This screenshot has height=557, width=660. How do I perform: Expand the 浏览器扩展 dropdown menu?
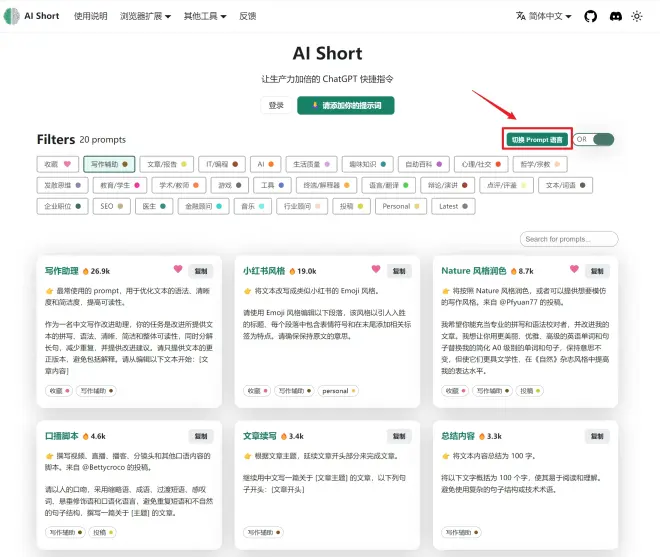(x=145, y=16)
